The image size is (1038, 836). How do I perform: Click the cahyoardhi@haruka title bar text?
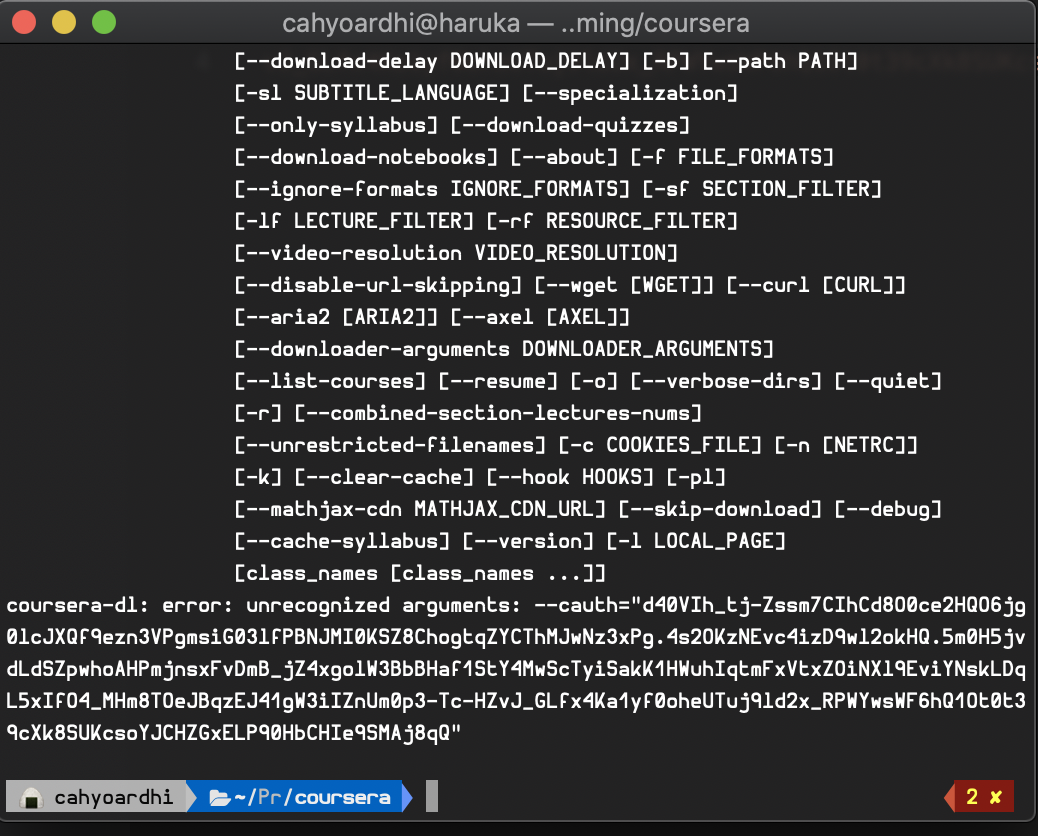519,22
